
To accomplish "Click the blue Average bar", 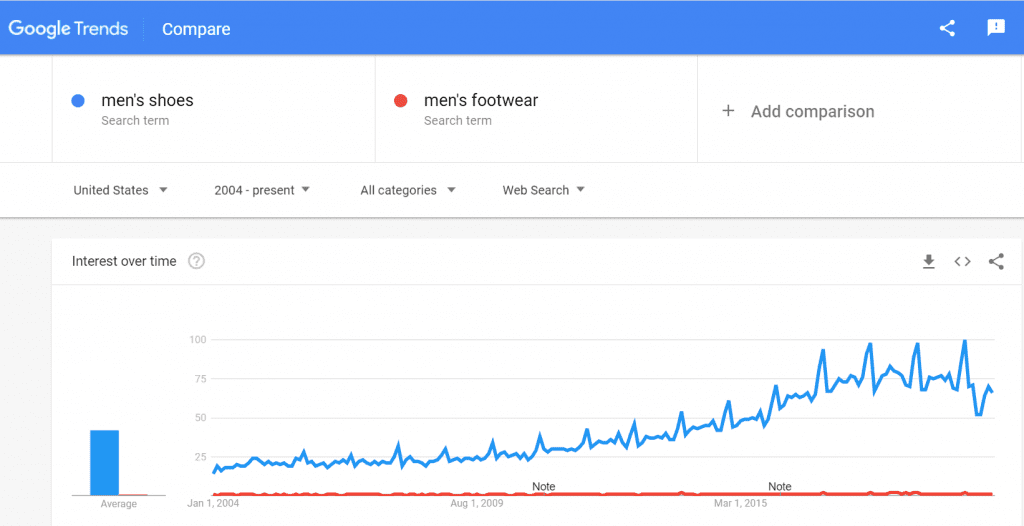I will tap(104, 463).
